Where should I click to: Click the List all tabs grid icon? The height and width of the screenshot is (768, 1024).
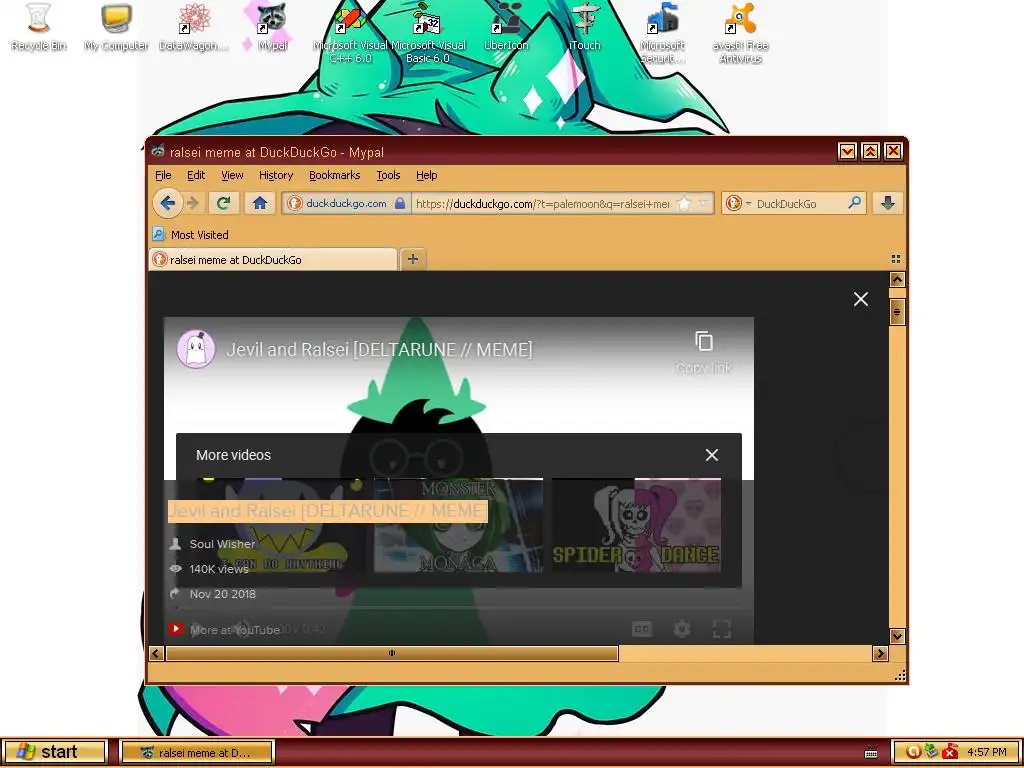click(896, 259)
